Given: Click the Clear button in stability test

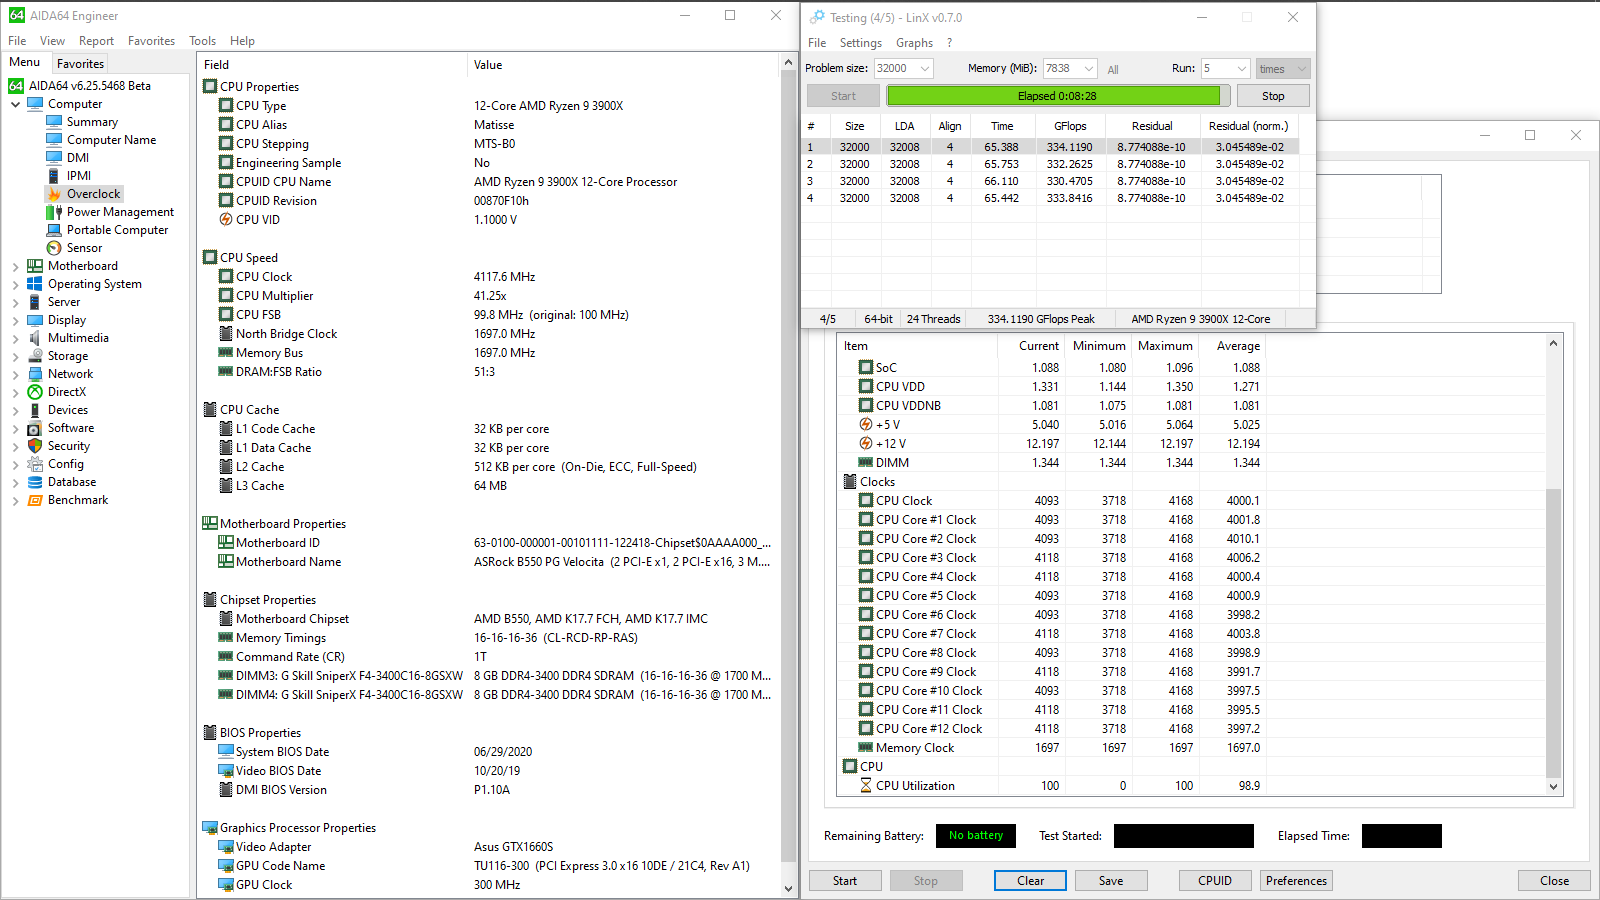Looking at the screenshot, I should (x=1030, y=881).
